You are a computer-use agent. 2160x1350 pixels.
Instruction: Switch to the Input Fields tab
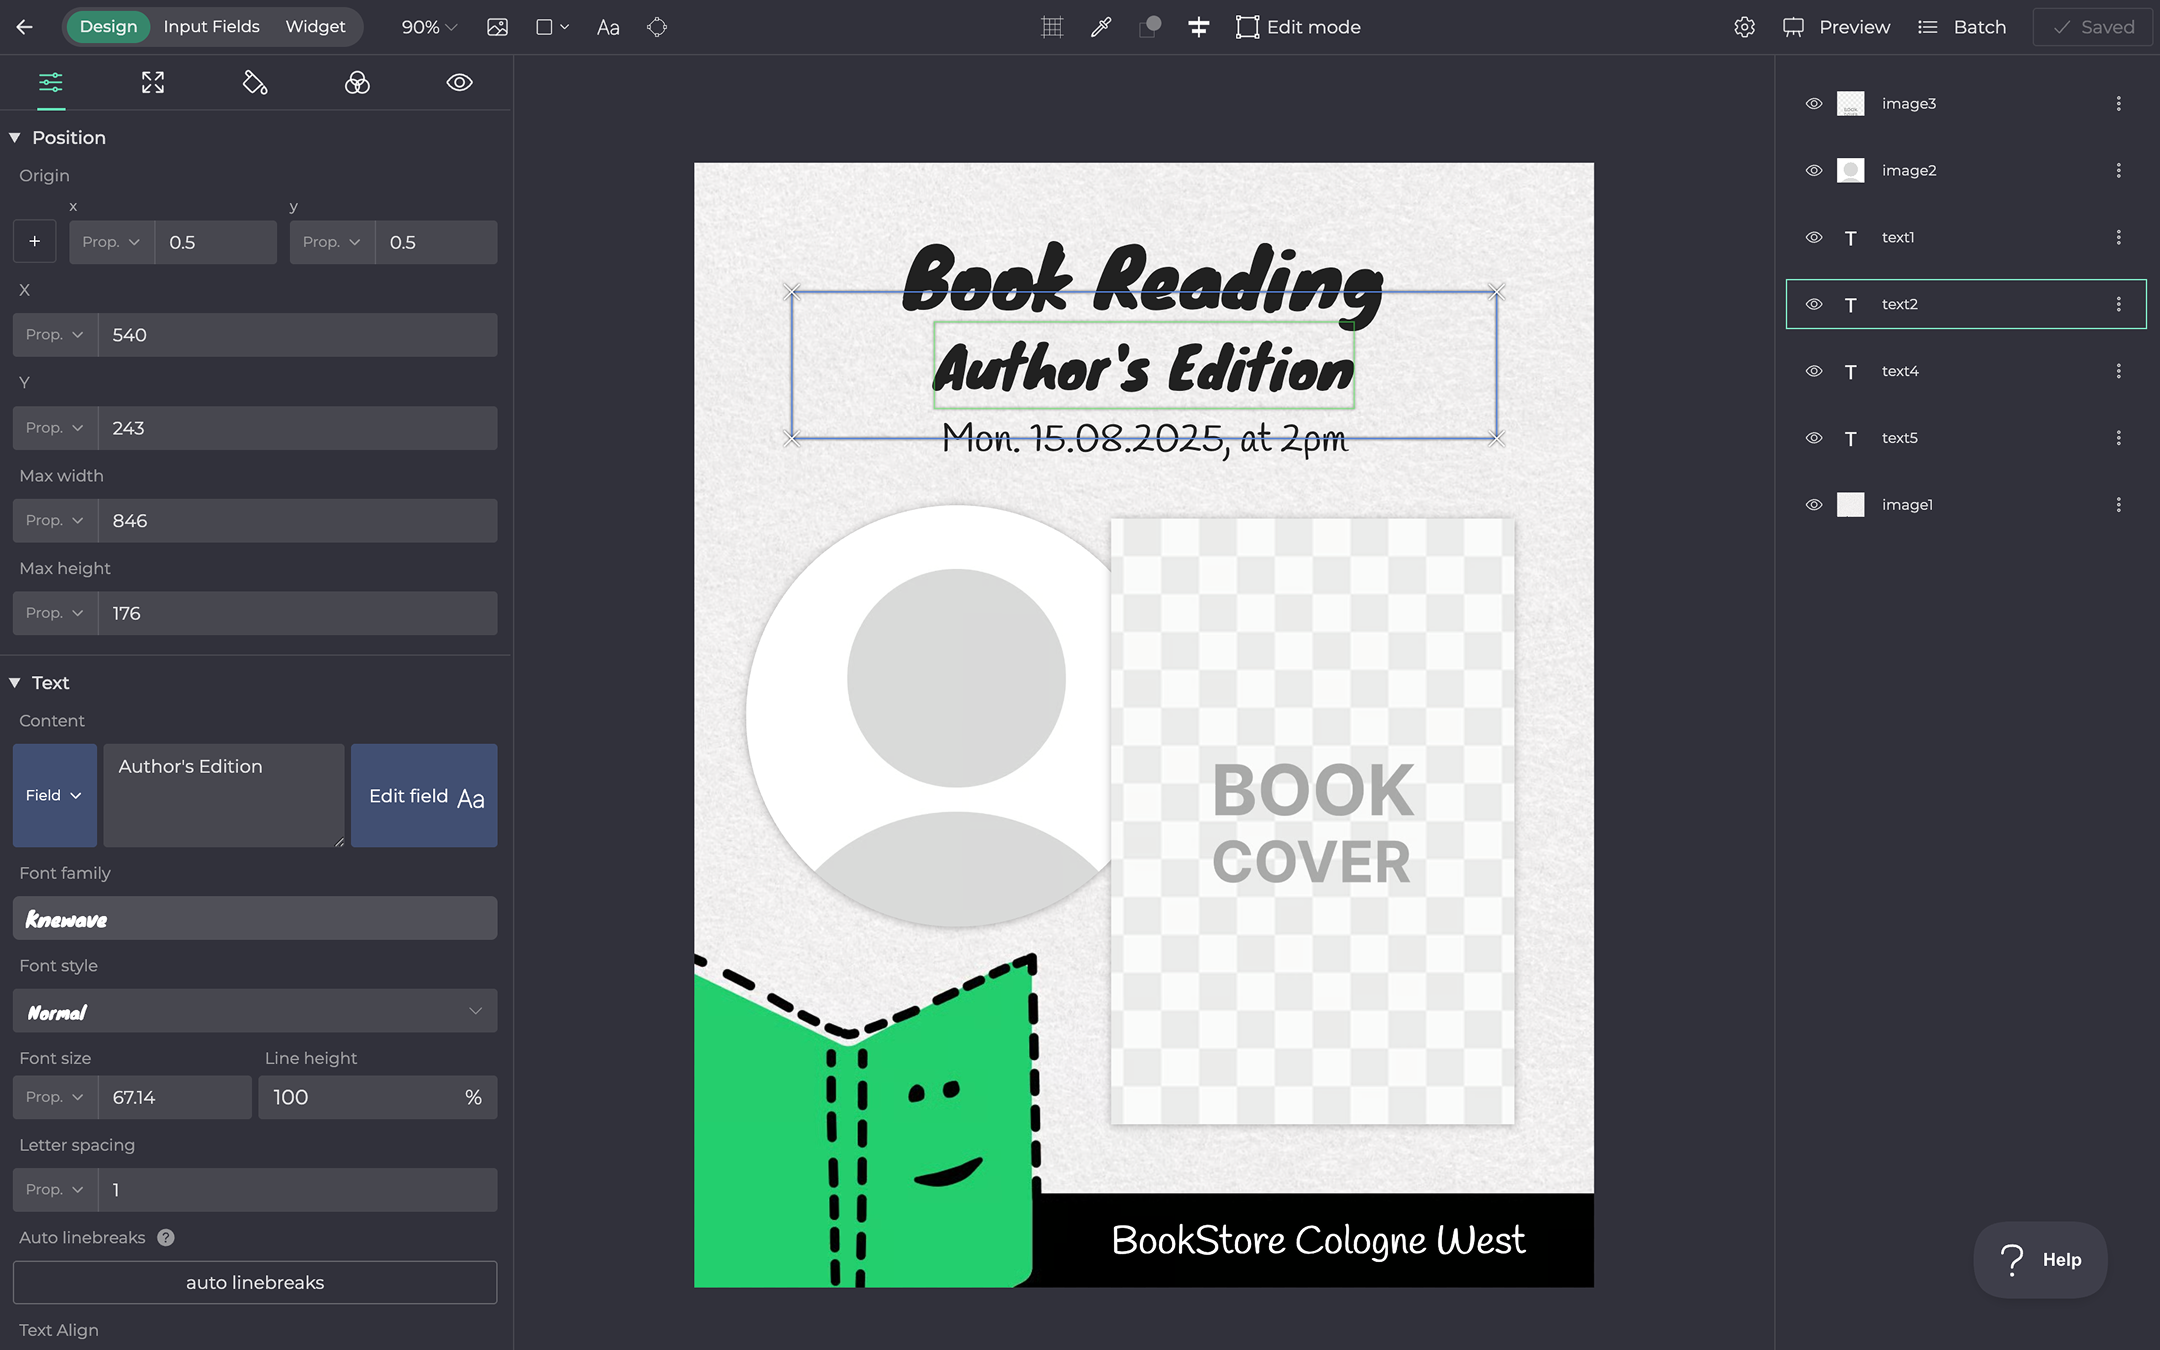211,27
